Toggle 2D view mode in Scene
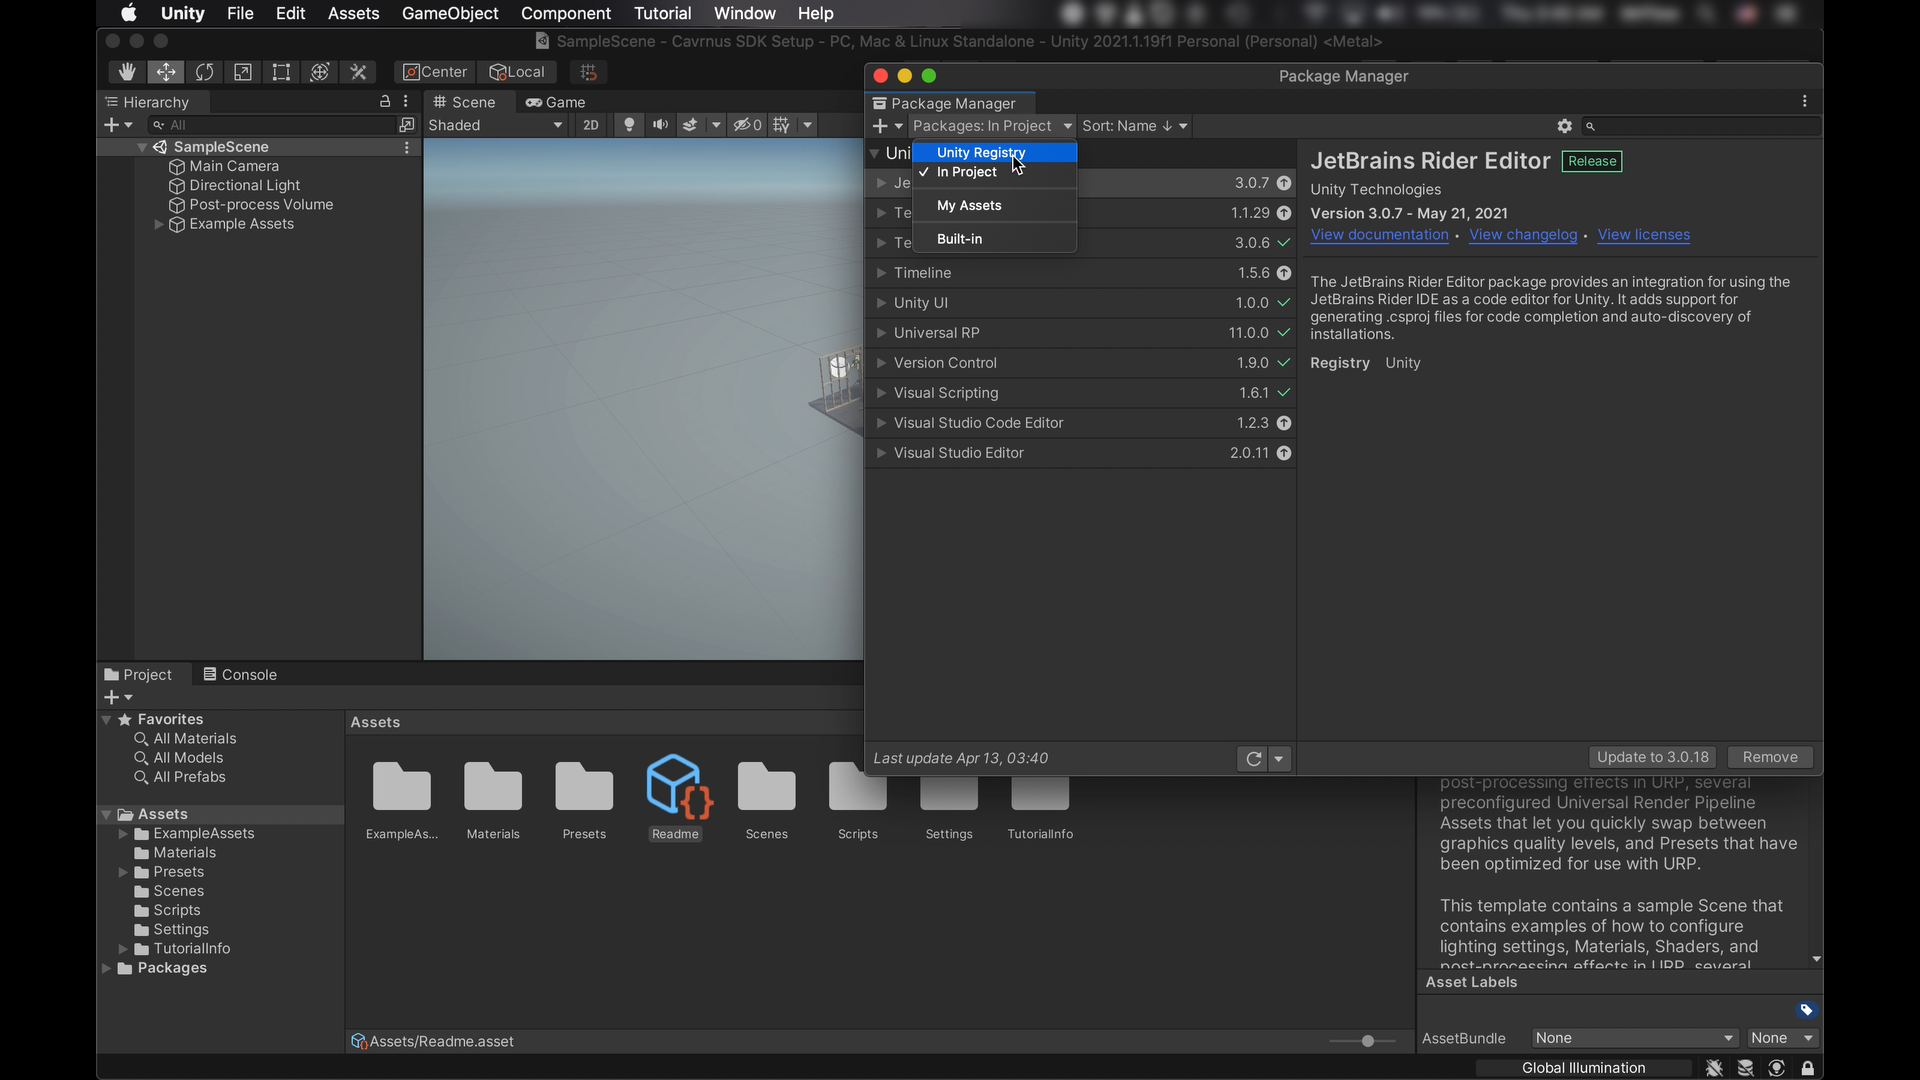 click(591, 125)
